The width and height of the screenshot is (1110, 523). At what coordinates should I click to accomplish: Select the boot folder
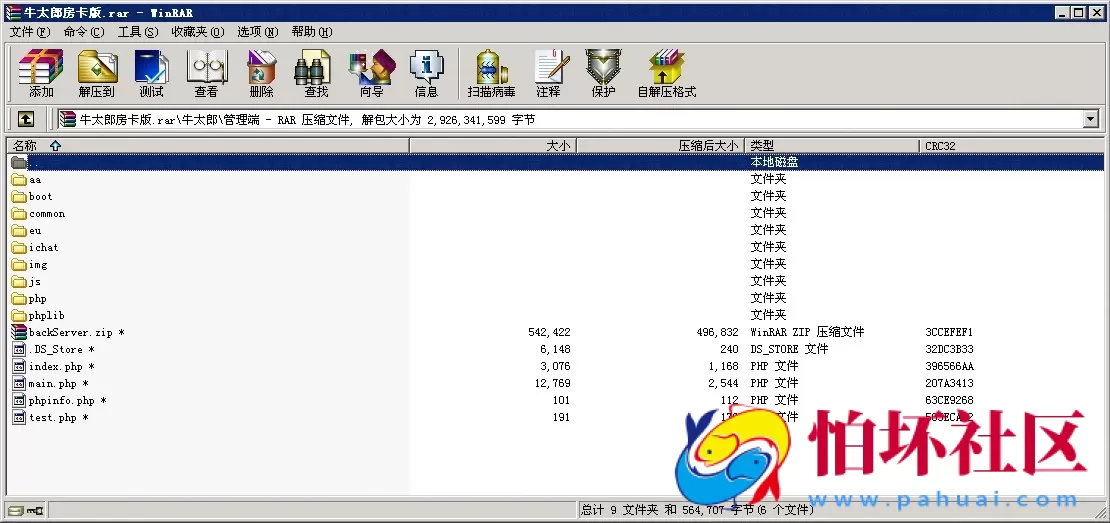32,197
